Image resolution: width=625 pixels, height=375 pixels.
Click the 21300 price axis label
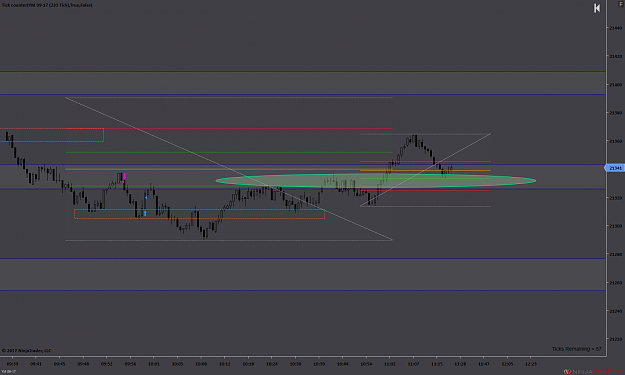click(615, 226)
